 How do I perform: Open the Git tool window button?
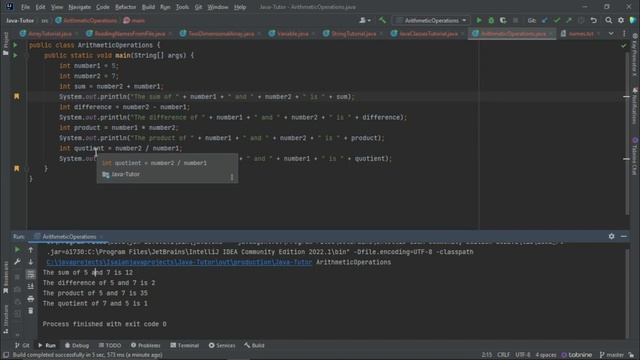pyautogui.click(x=22, y=345)
